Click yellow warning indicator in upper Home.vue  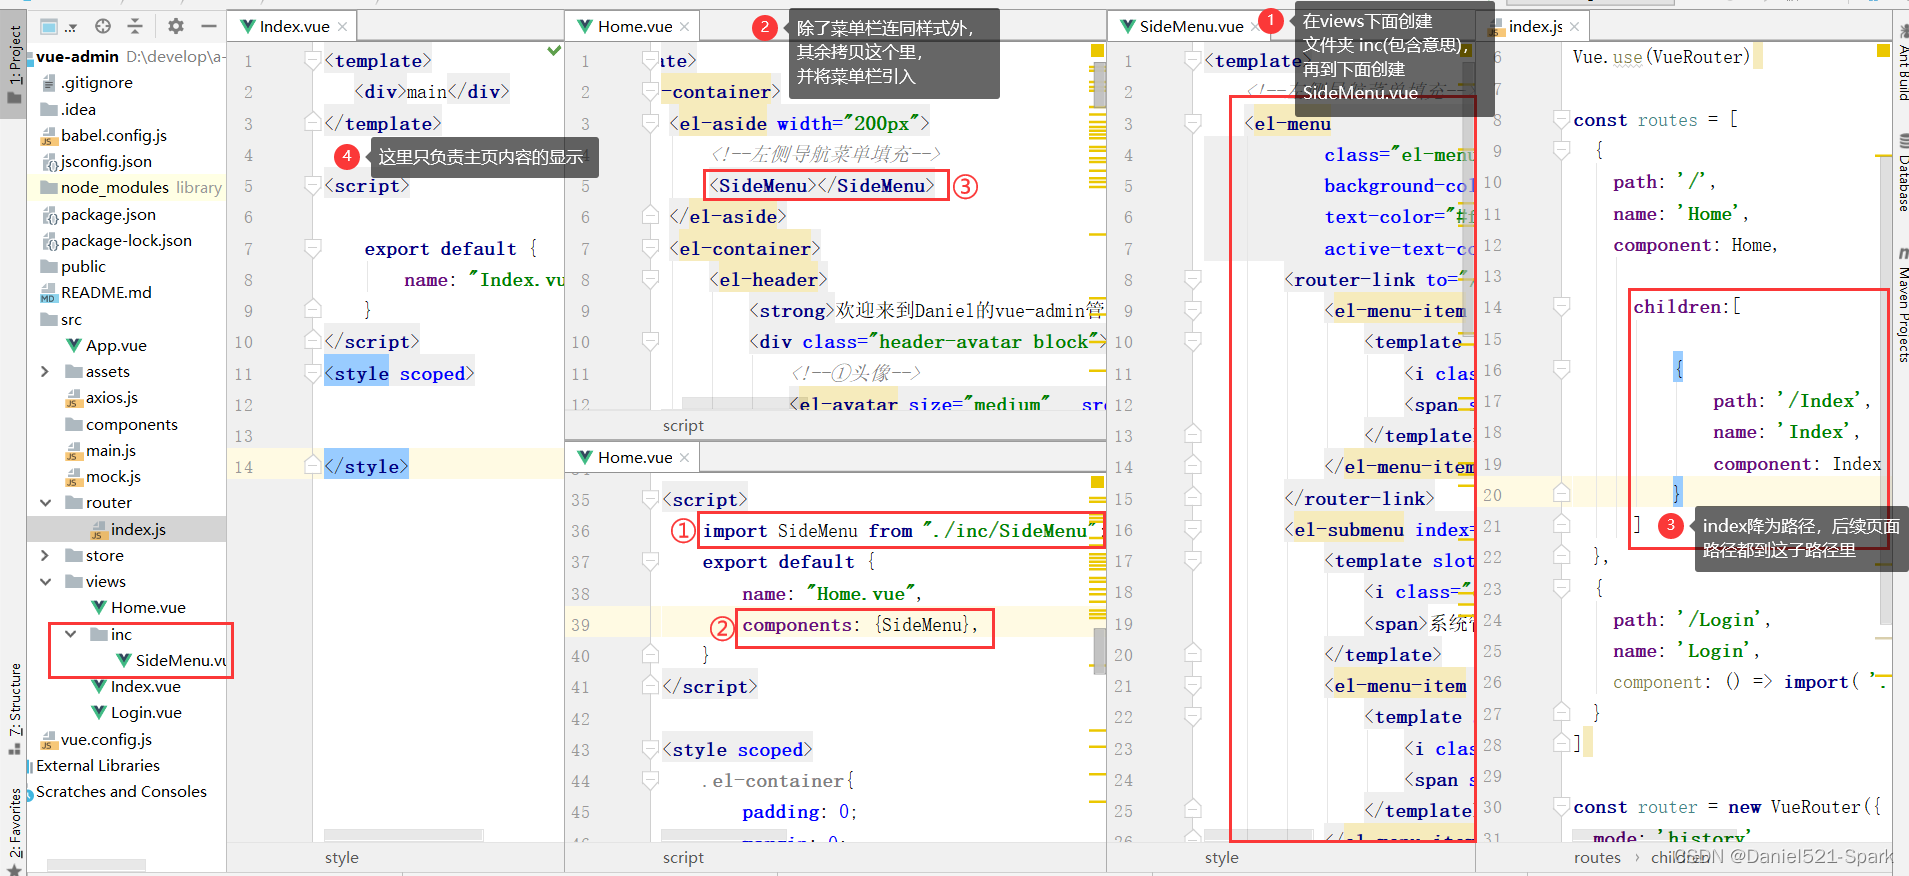(1097, 50)
